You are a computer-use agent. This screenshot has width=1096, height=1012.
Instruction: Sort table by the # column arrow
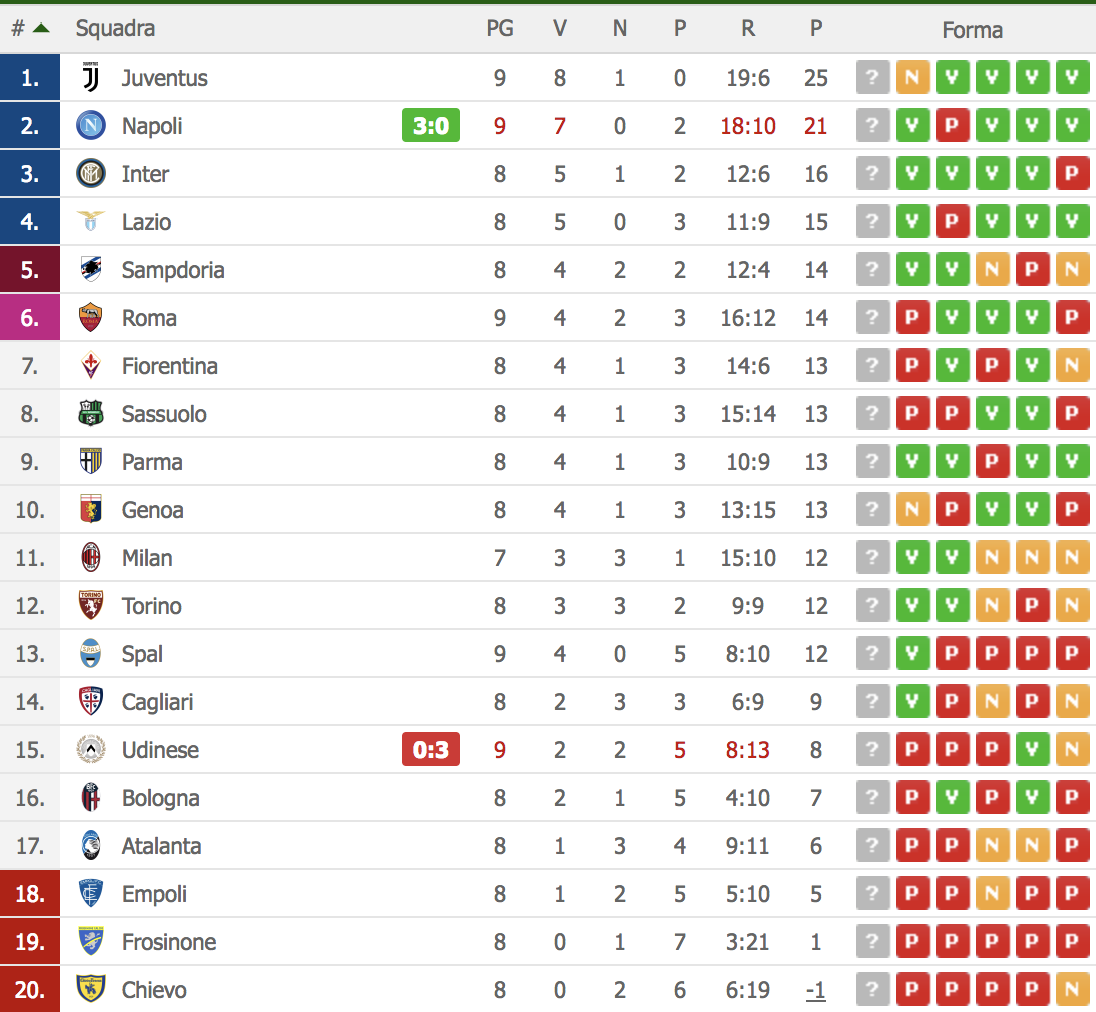[41, 28]
